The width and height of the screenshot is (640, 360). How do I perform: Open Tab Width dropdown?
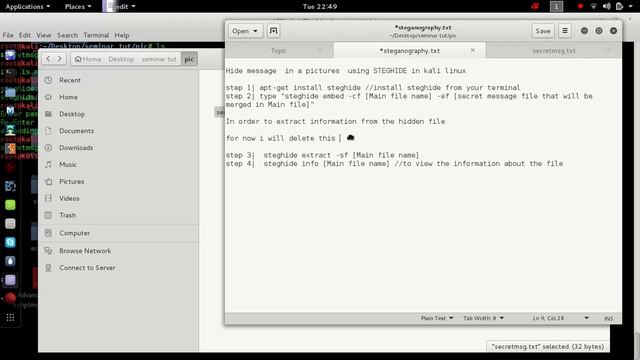pos(483,318)
